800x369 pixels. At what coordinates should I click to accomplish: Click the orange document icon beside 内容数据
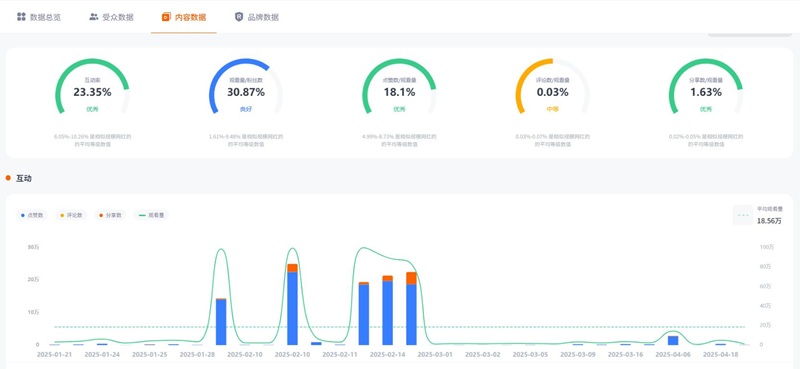point(165,17)
